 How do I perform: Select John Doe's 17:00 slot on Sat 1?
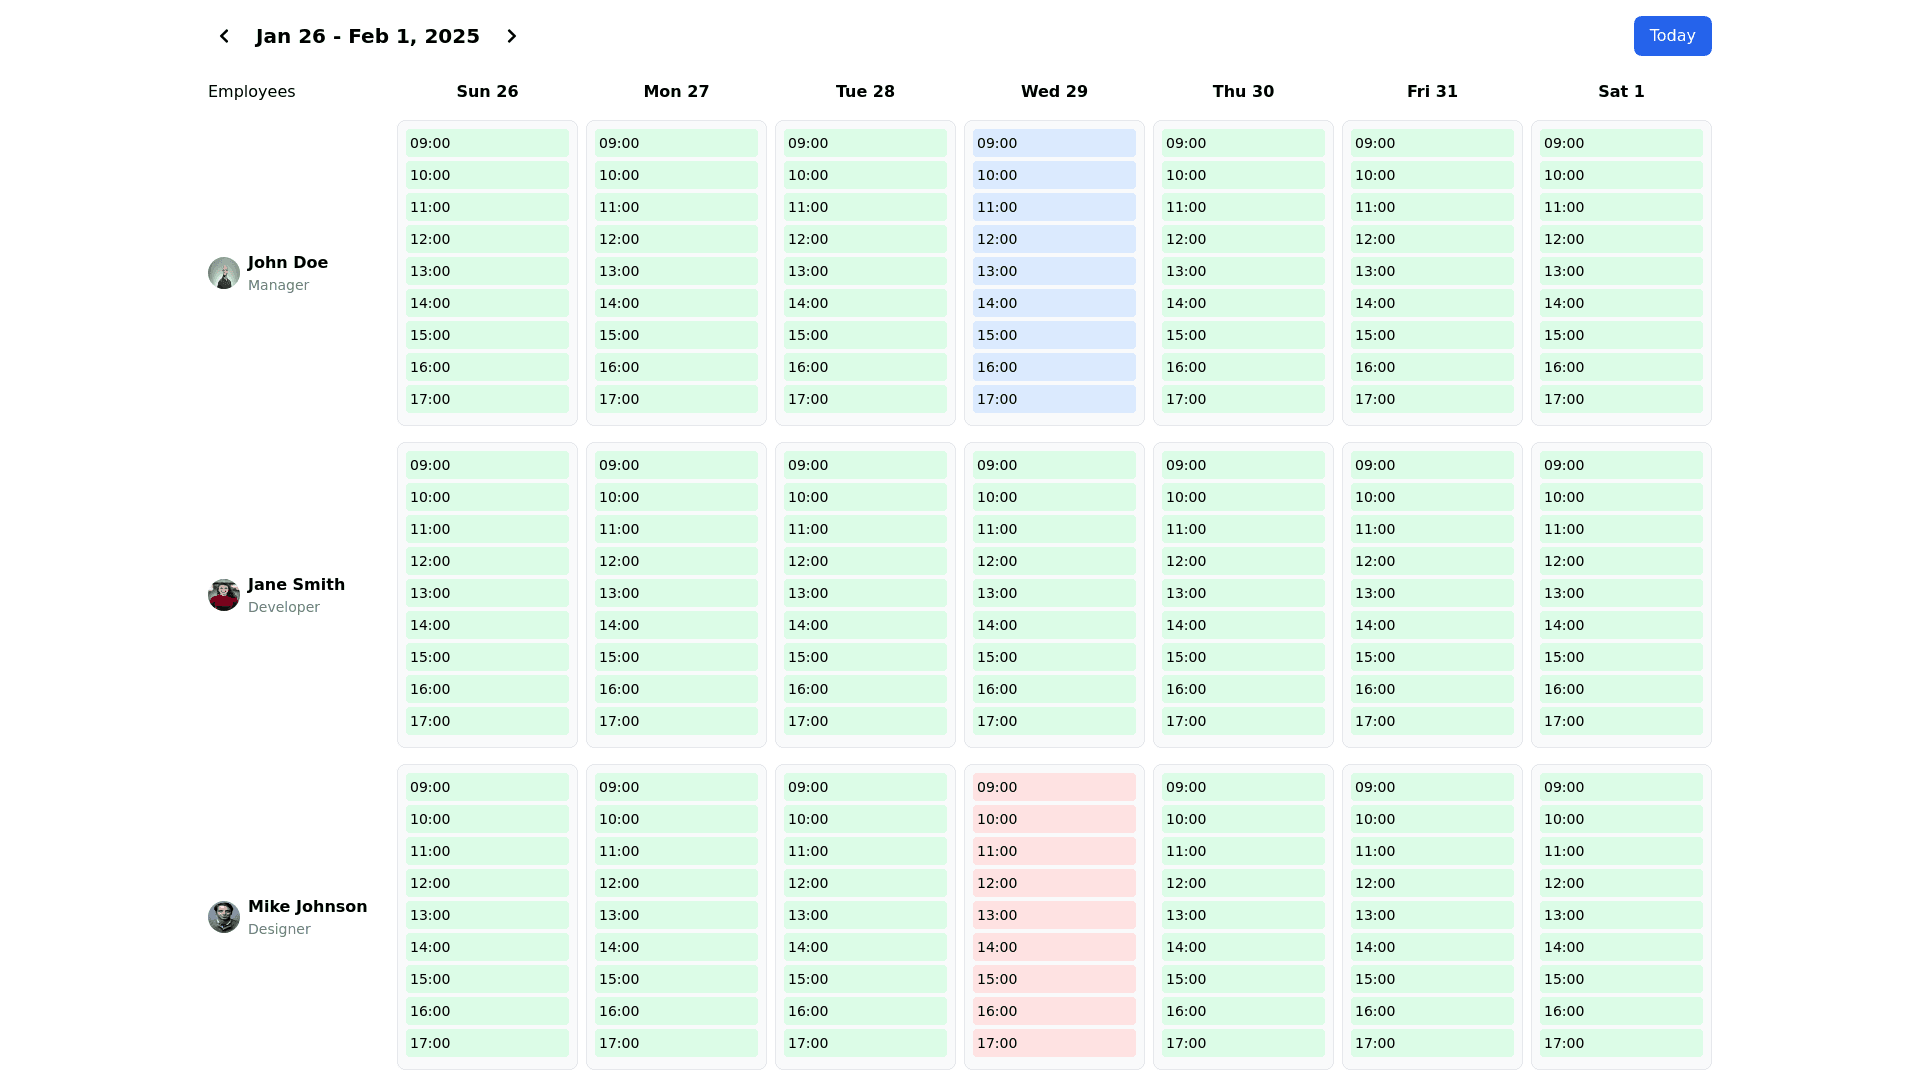pos(1621,399)
